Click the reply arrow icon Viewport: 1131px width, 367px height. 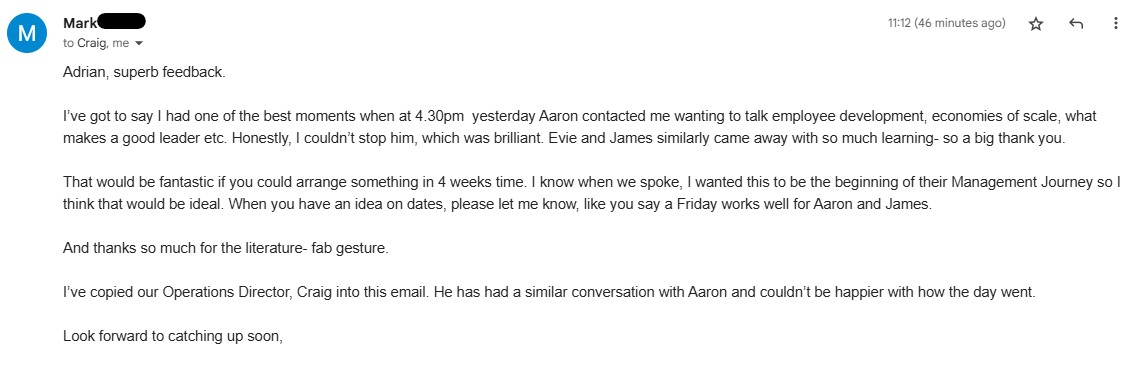point(1075,24)
